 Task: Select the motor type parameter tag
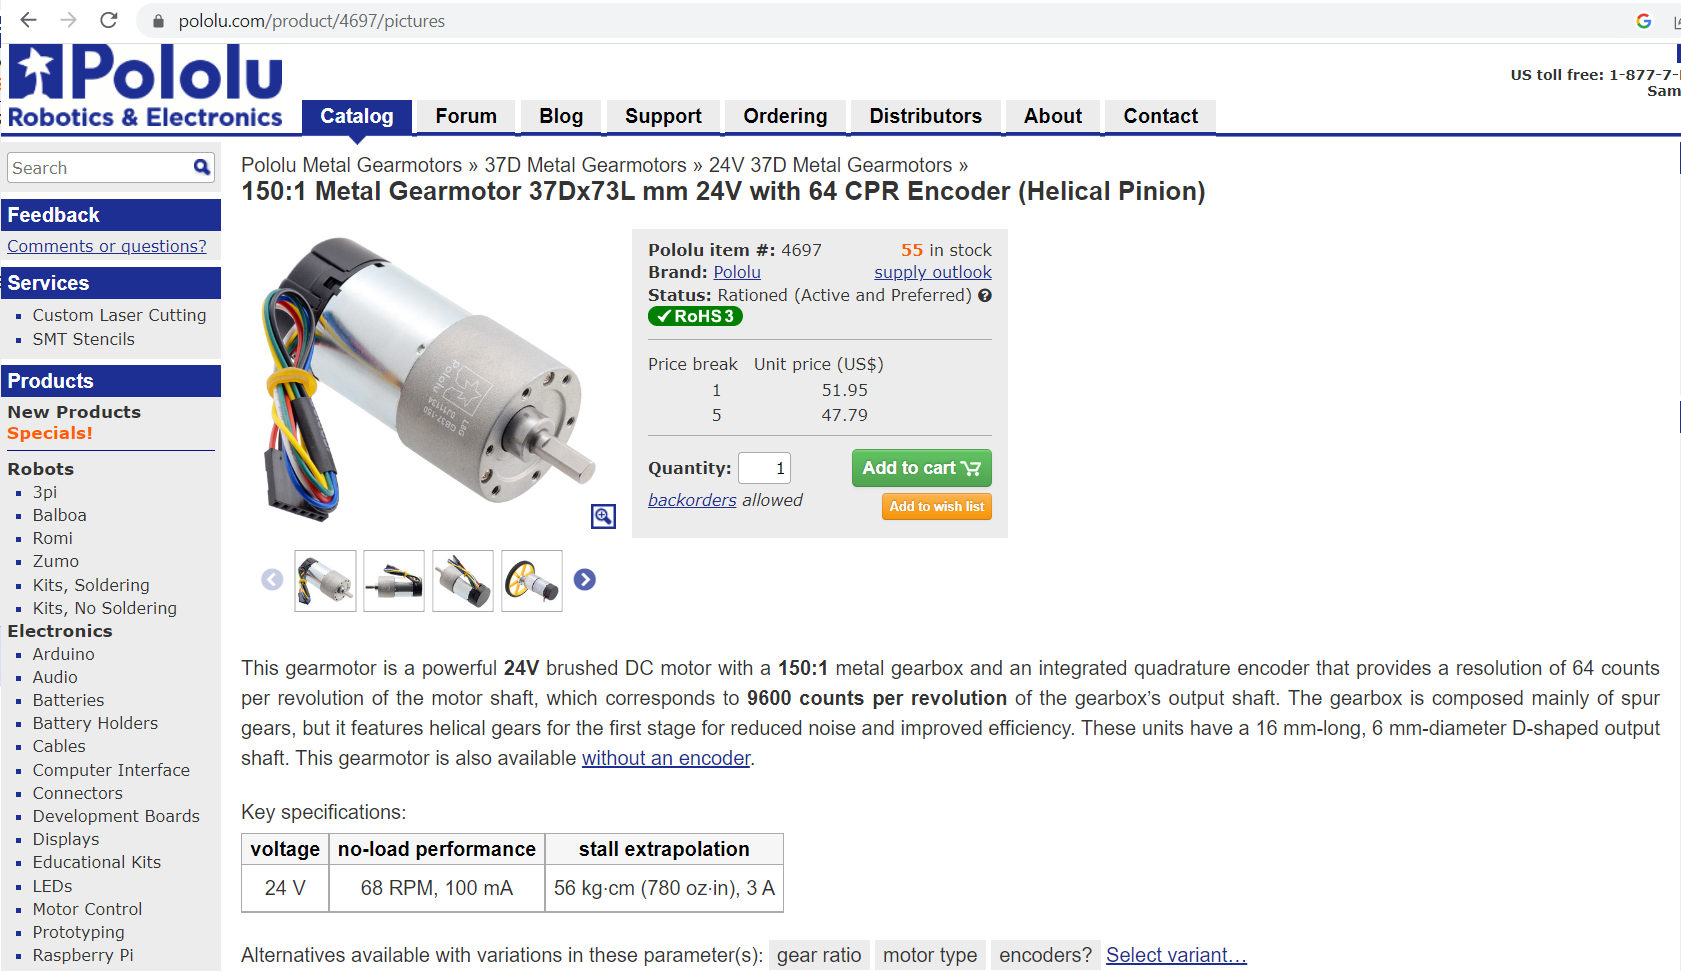click(x=930, y=955)
